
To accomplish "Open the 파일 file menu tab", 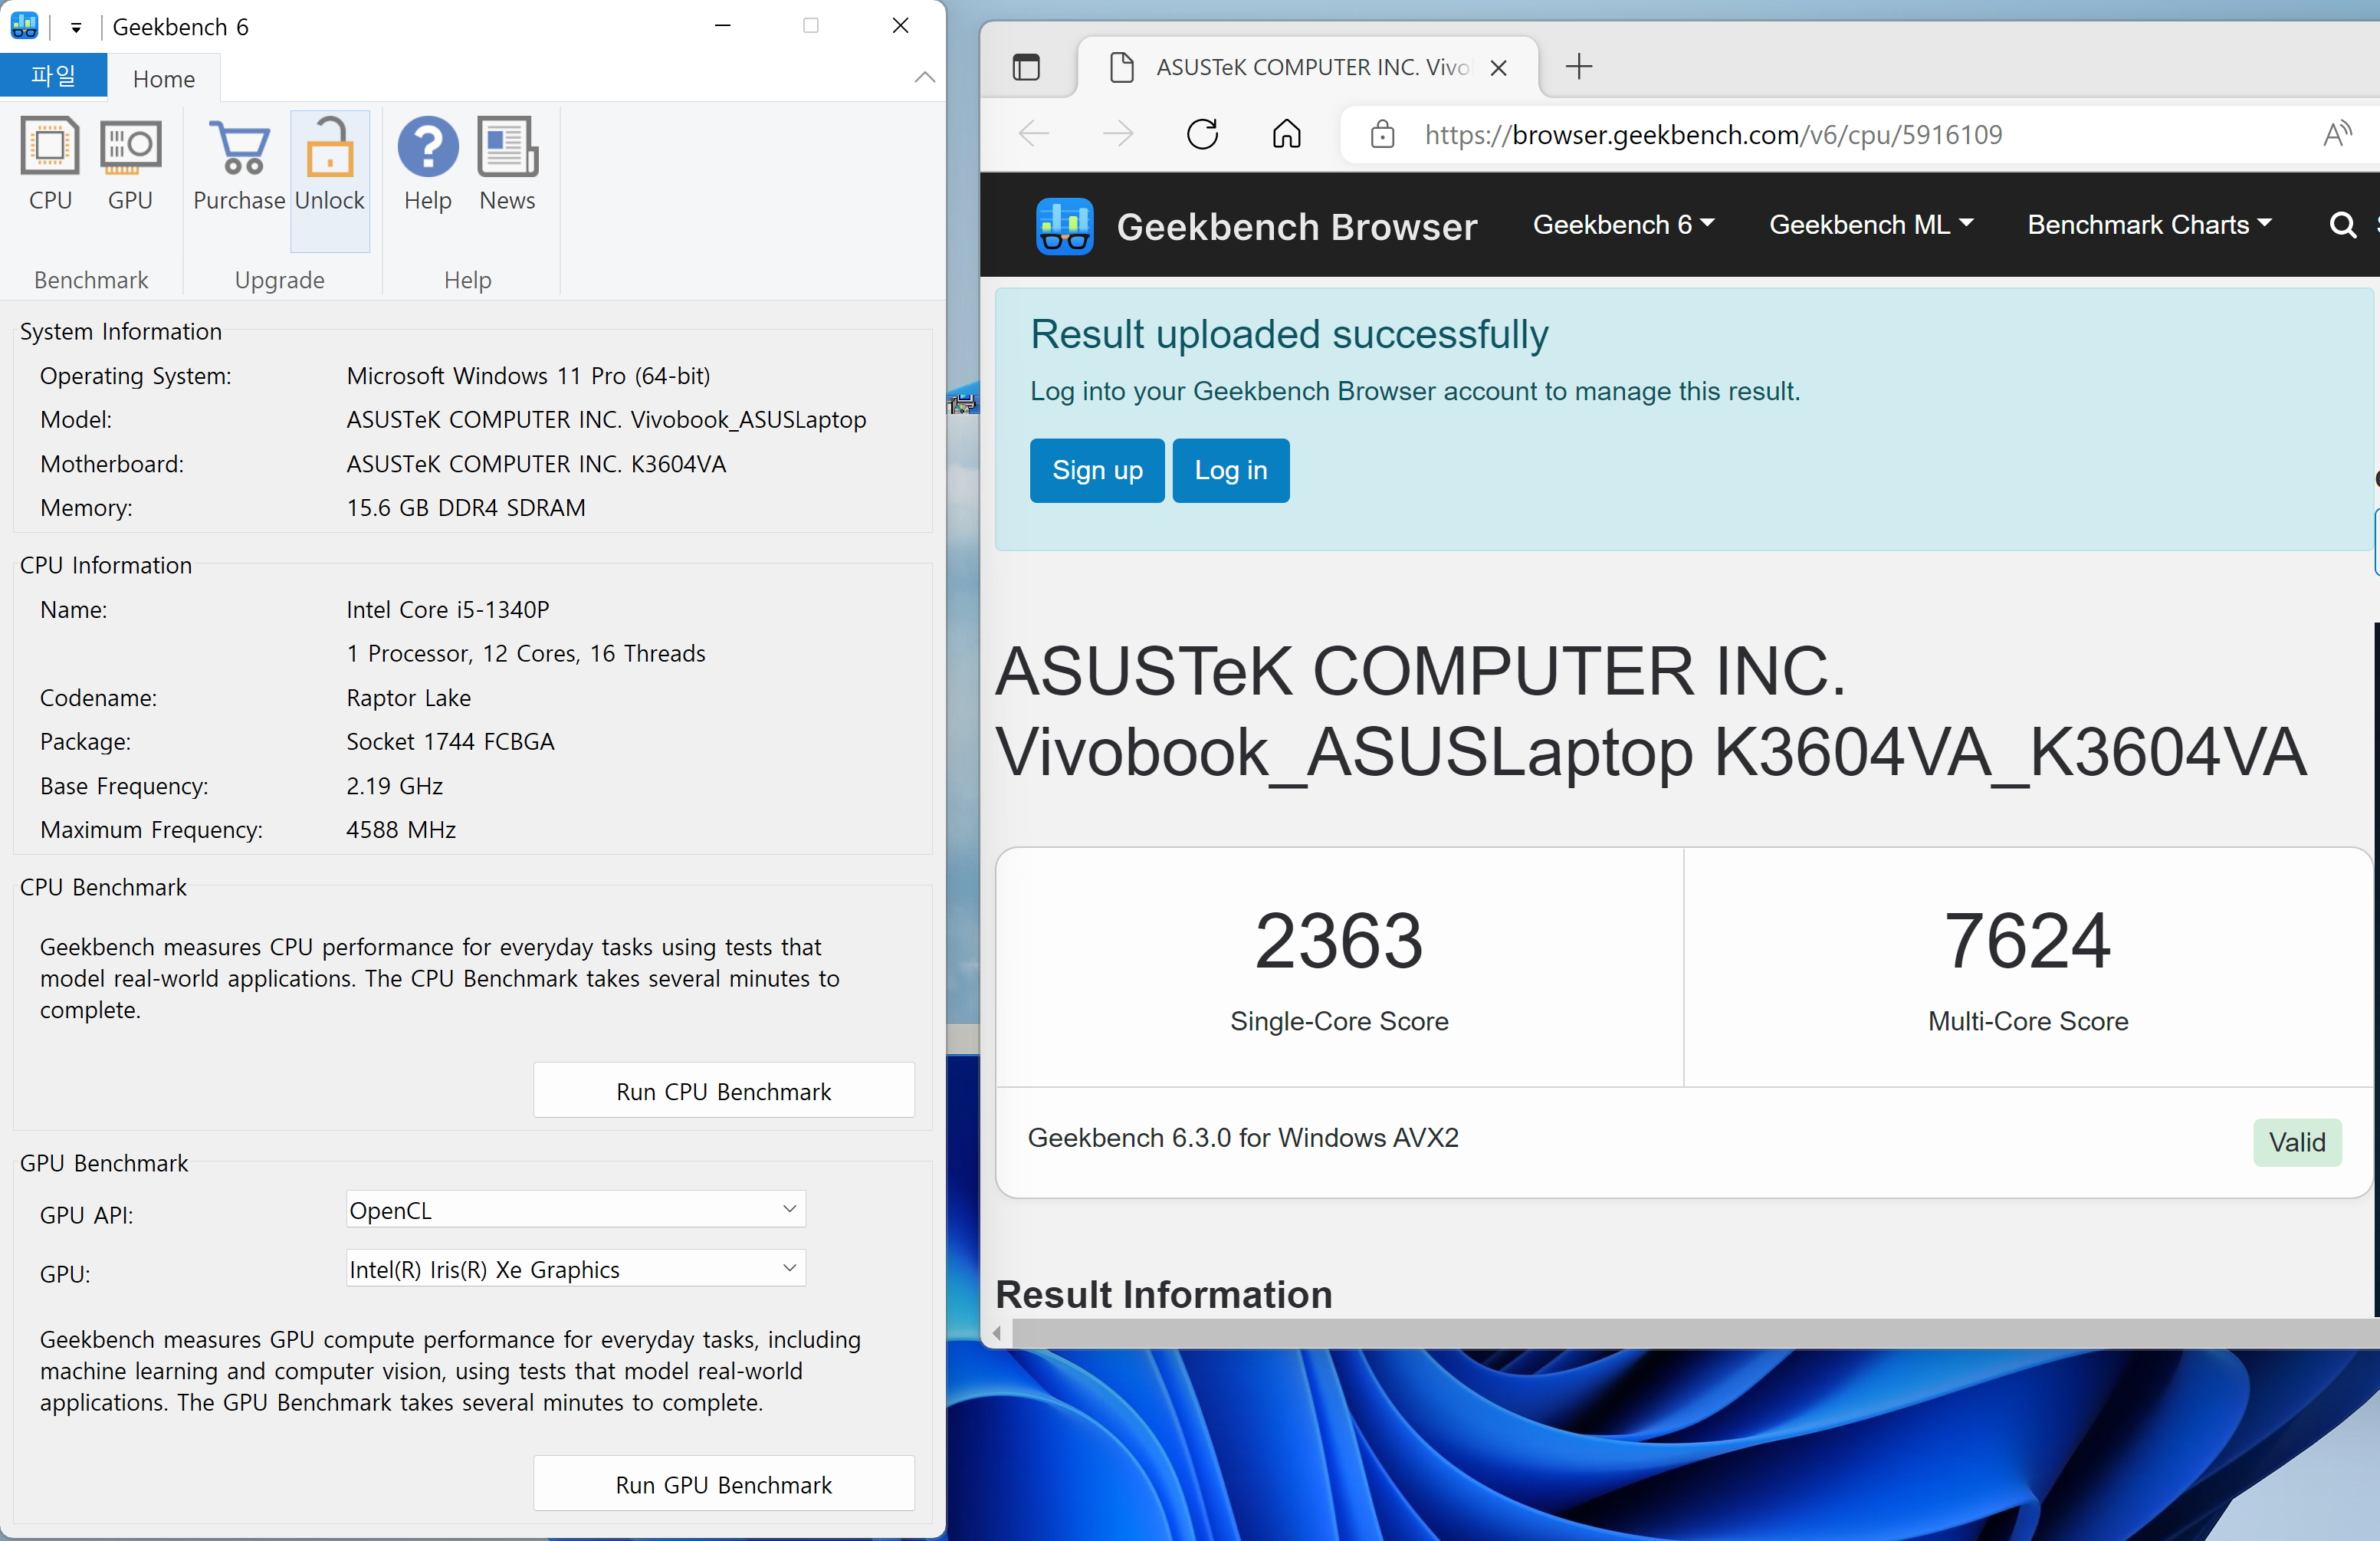I will coord(53,77).
